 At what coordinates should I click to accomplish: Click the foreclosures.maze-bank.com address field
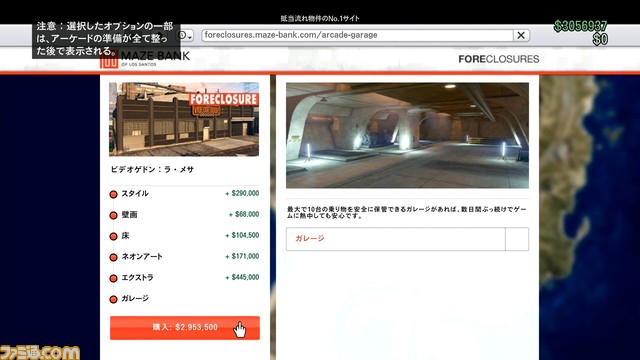point(357,36)
